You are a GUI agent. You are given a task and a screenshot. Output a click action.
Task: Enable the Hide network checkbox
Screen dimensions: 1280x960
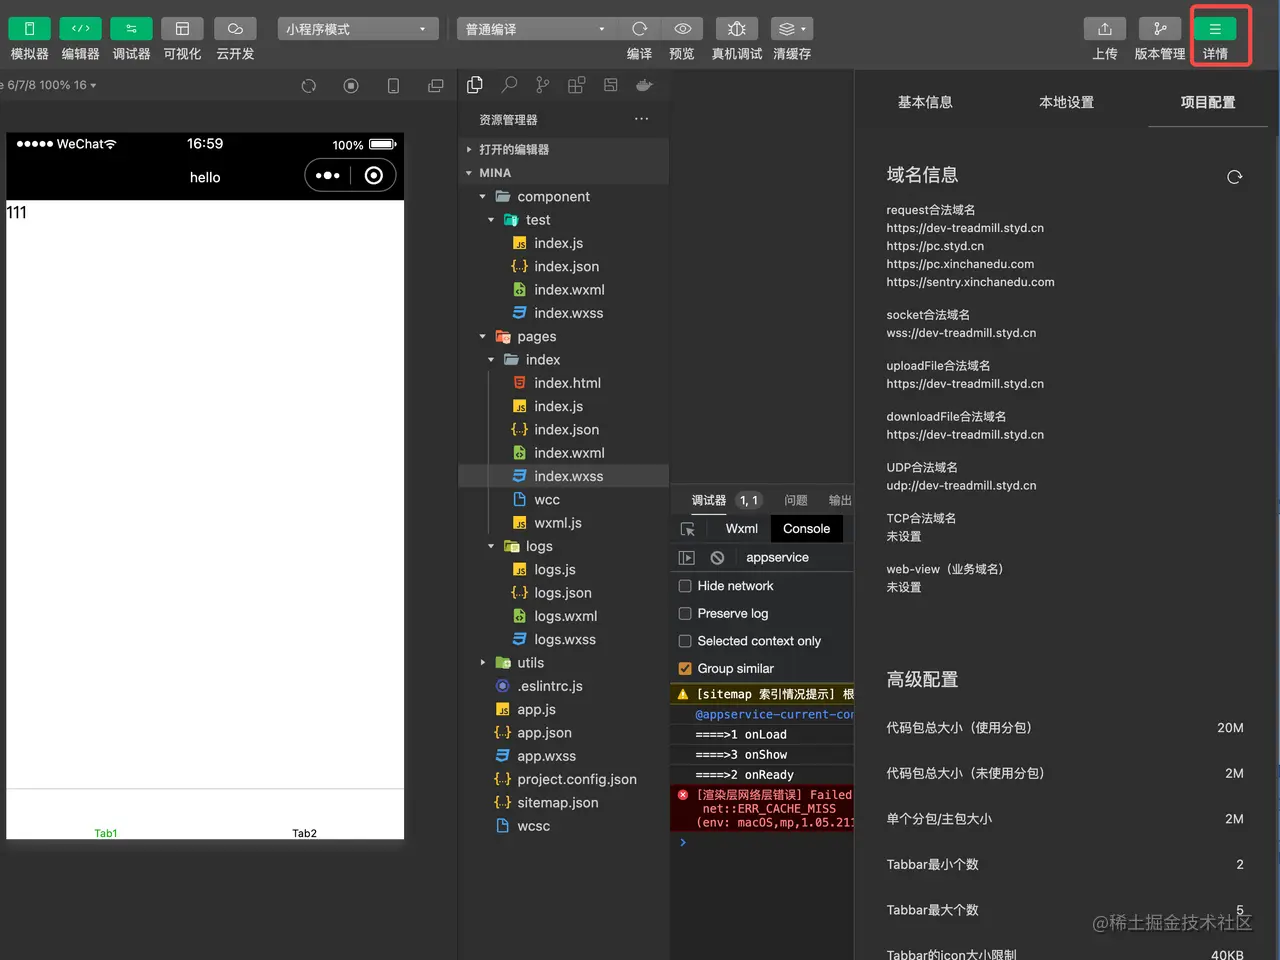685,586
